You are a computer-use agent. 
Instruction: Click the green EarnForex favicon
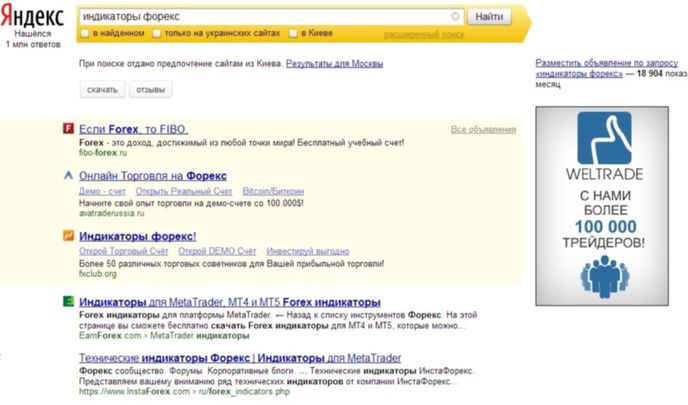coord(68,301)
